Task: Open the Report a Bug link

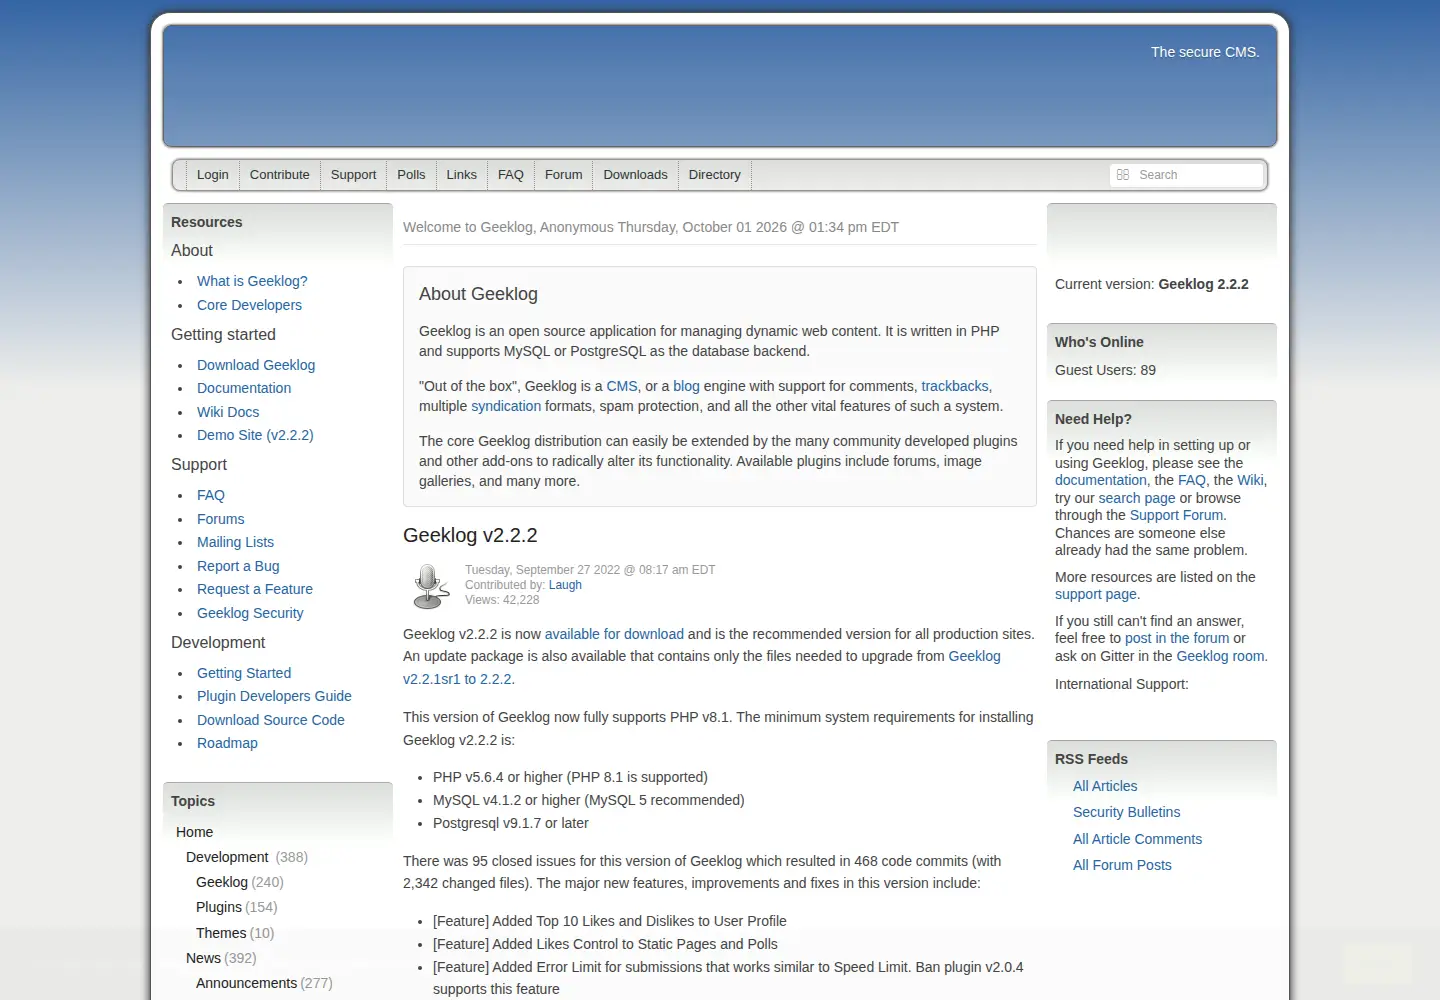Action: (x=238, y=566)
